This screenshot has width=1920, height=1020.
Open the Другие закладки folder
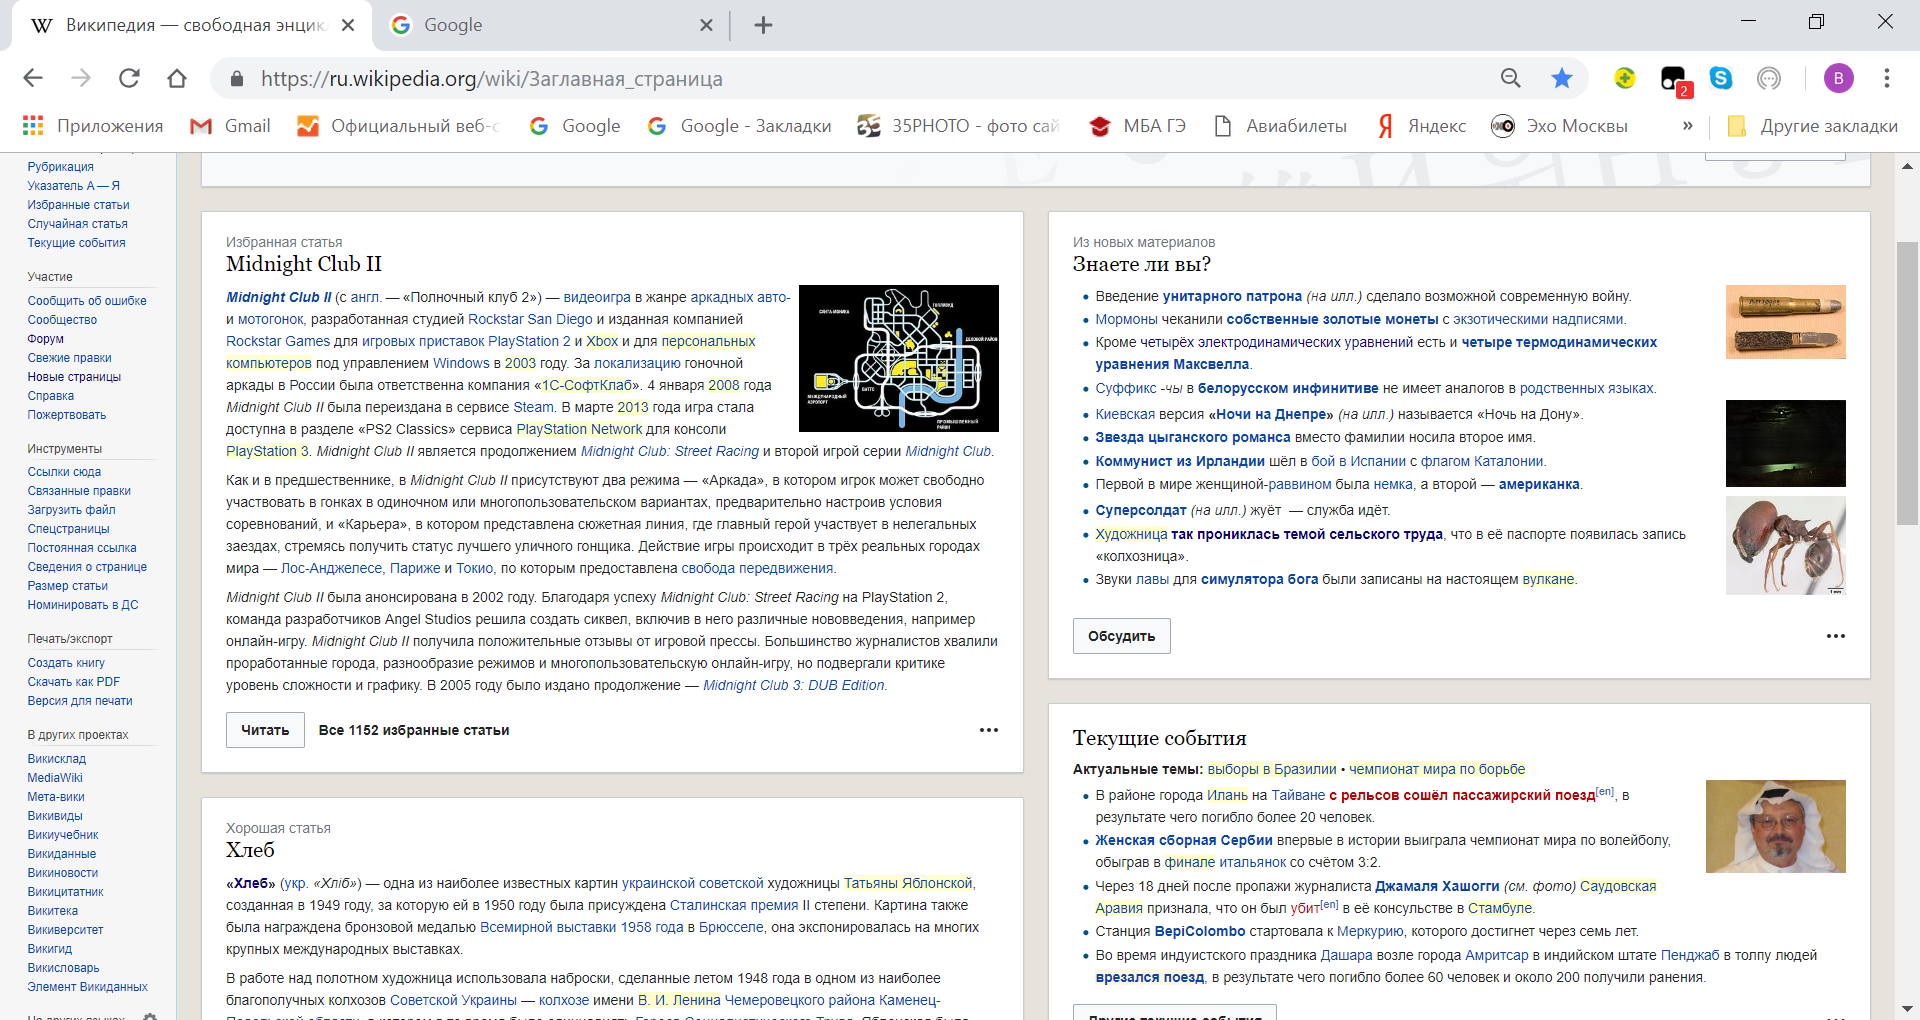1812,126
